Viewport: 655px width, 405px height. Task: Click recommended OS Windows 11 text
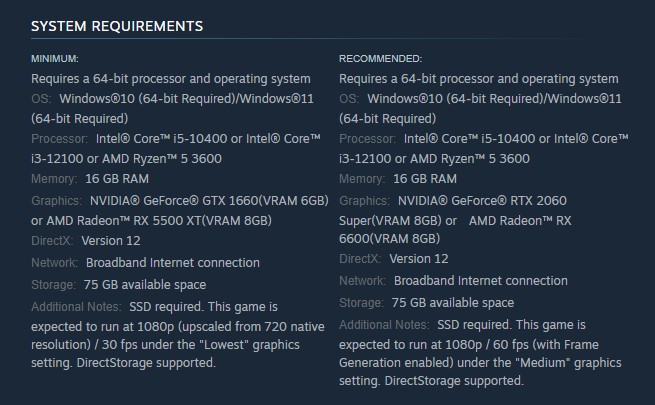[585, 99]
